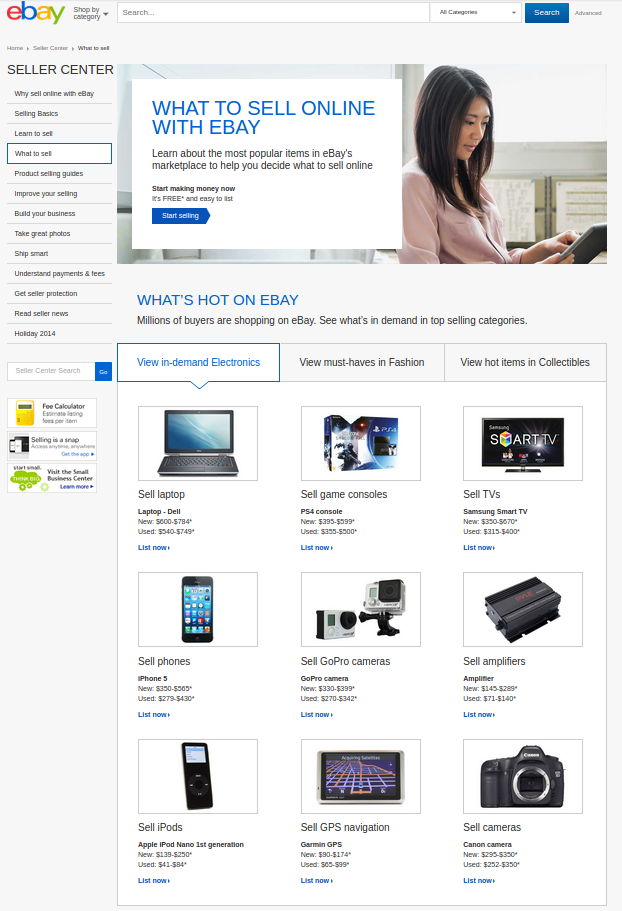Click the Sell cameras heading
The image size is (622, 911).
coord(492,827)
